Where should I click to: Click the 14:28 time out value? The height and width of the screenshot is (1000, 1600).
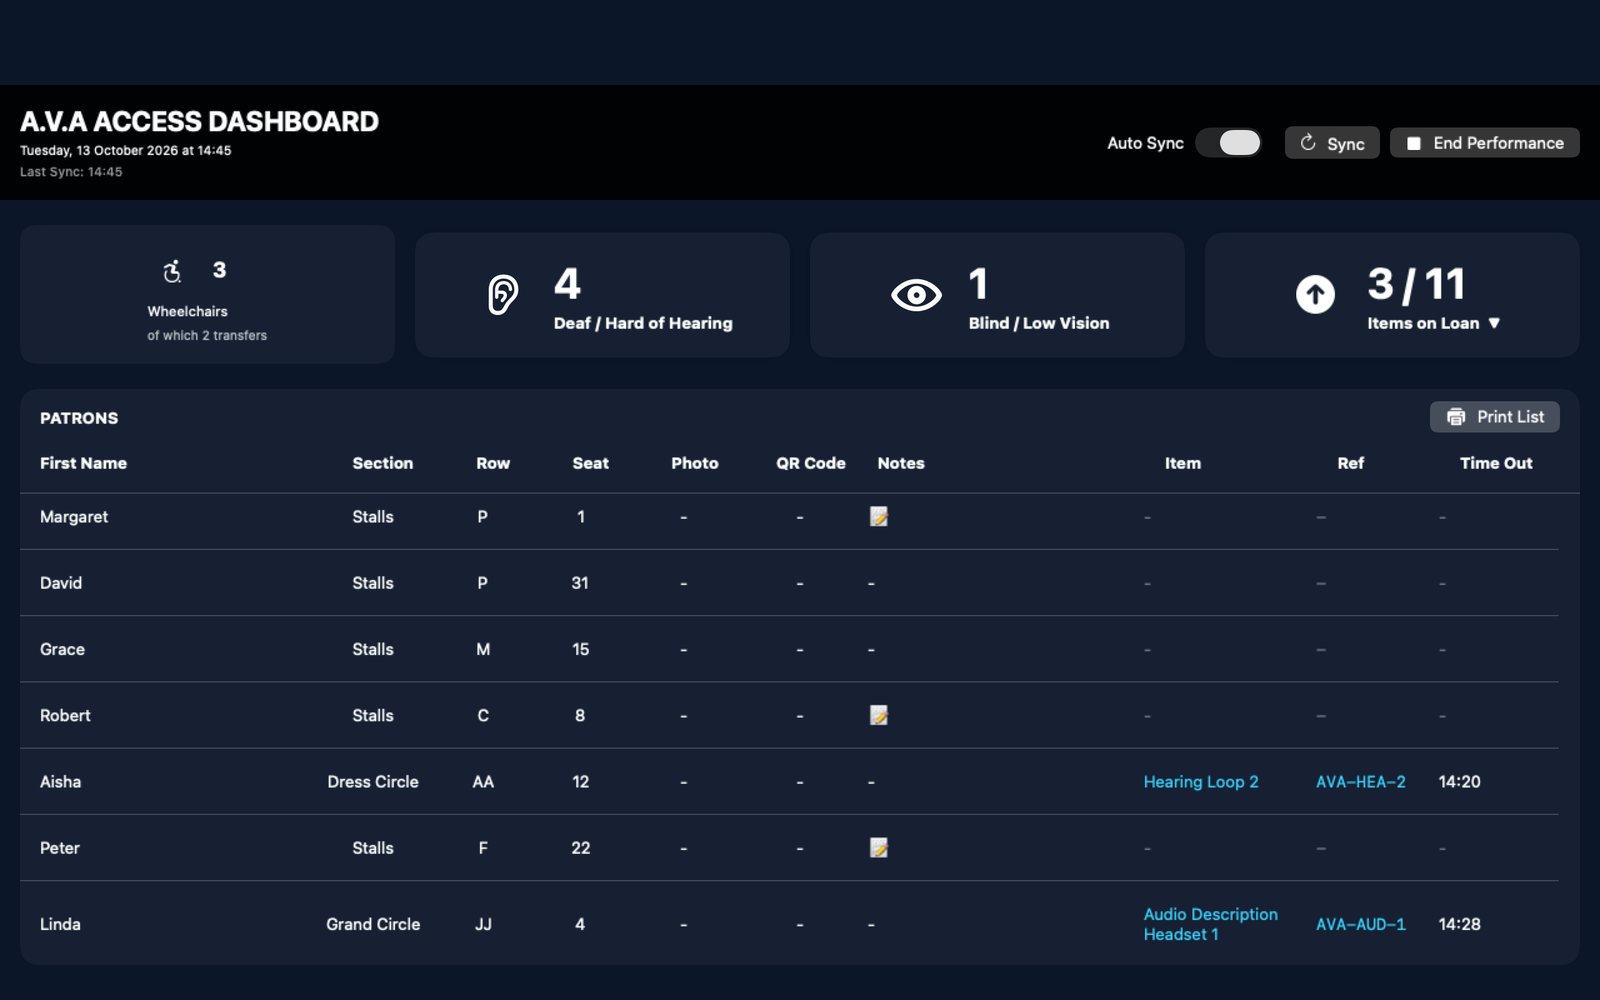click(1459, 924)
